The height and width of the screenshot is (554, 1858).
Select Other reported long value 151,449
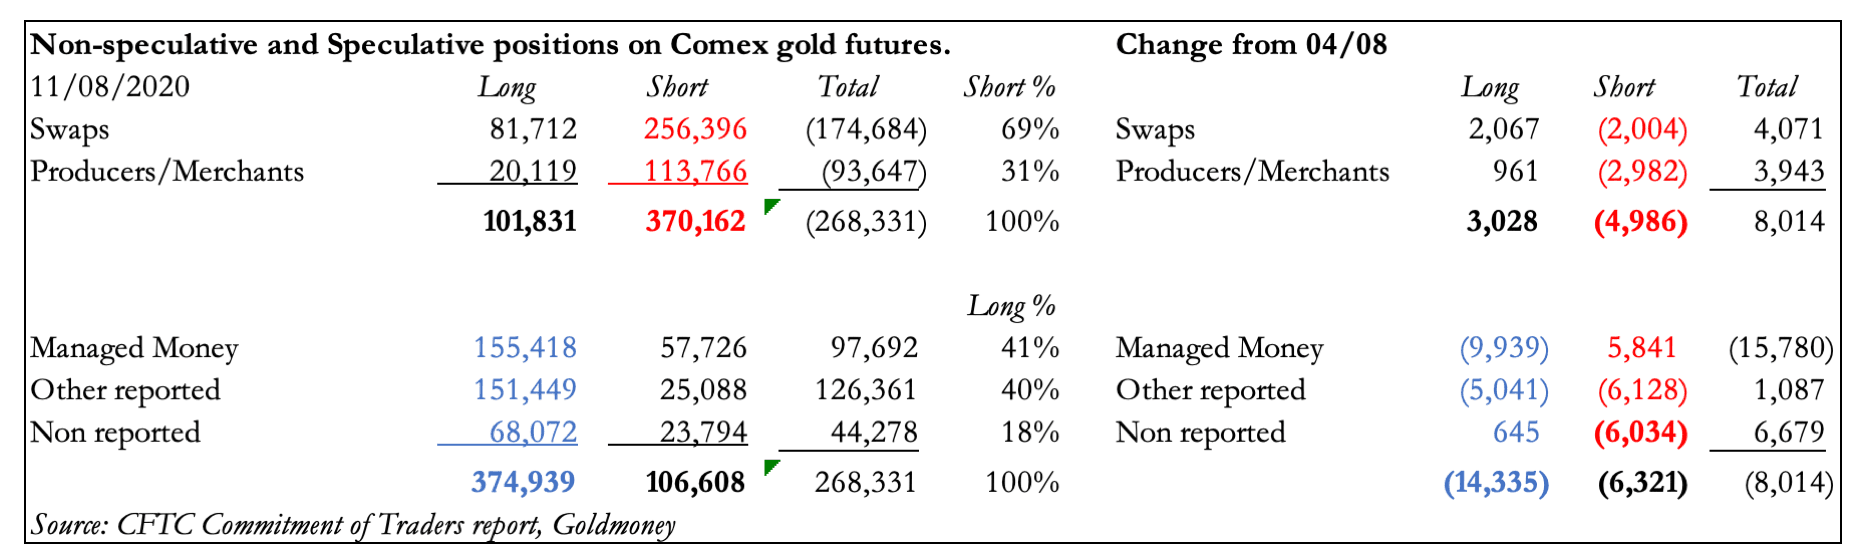(x=525, y=390)
